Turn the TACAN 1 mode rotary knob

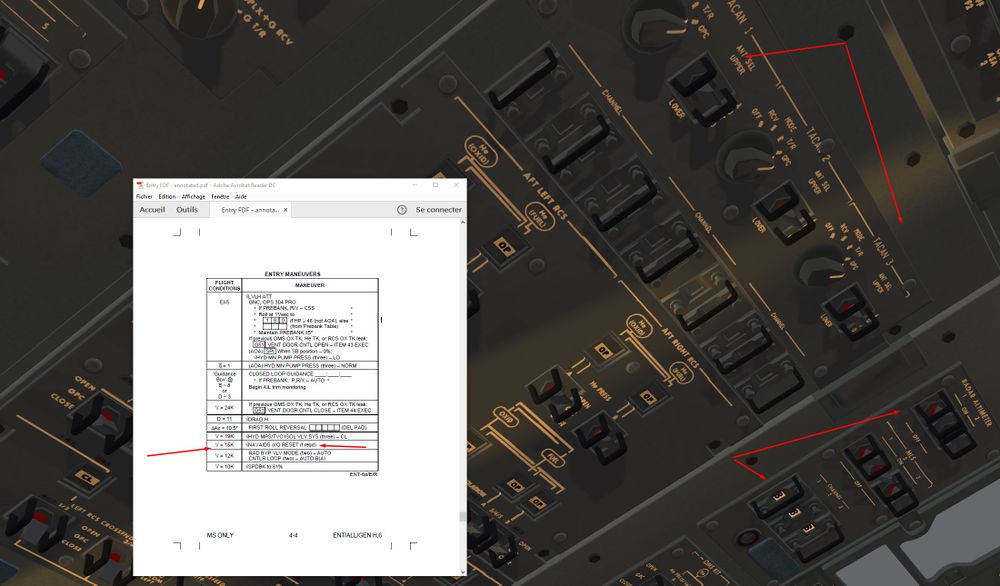(657, 26)
